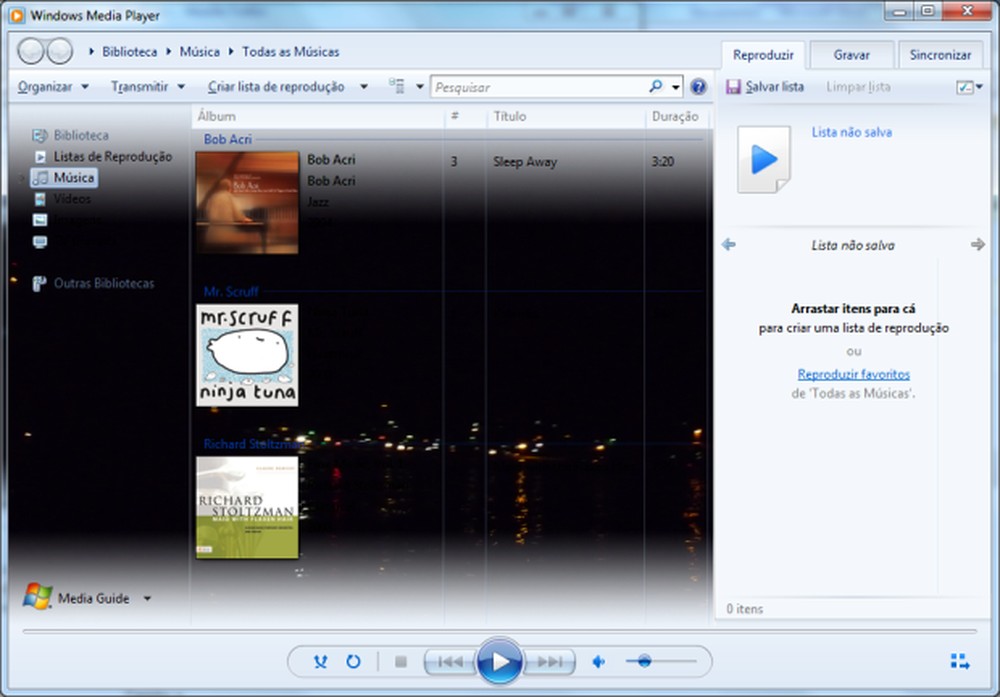Click the Reproduzir favoritos link

click(853, 373)
